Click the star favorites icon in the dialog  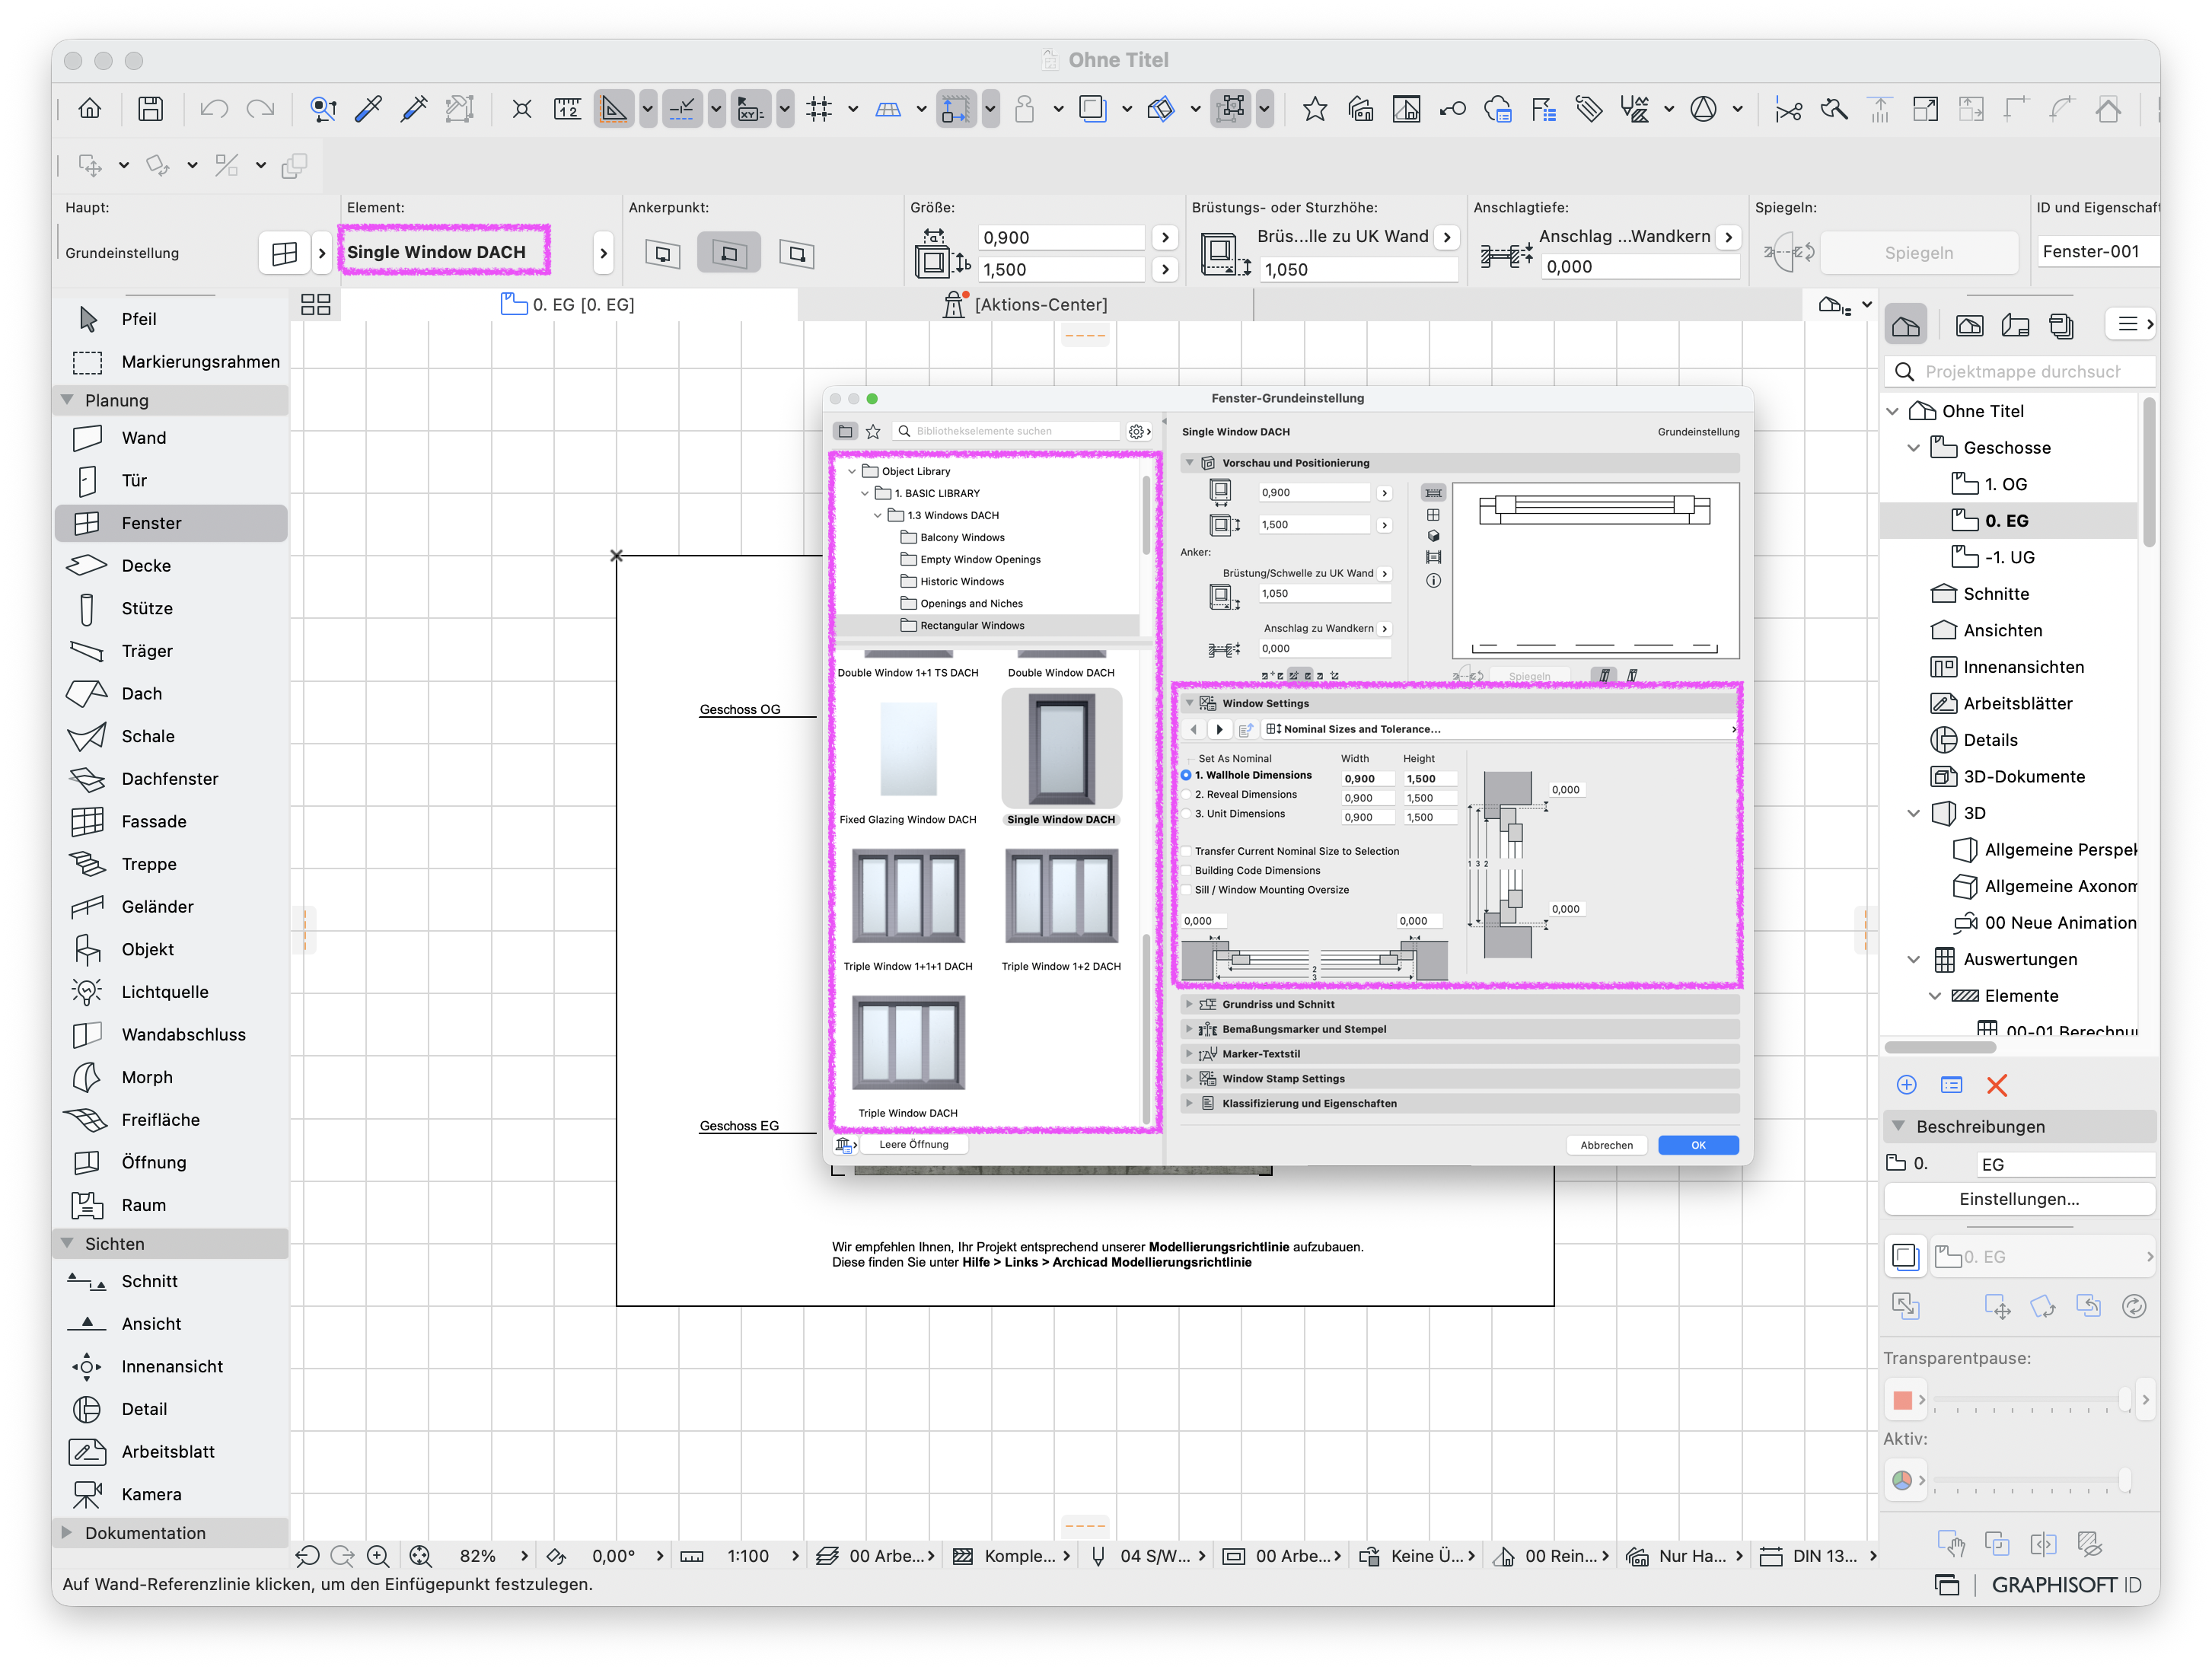click(x=873, y=431)
